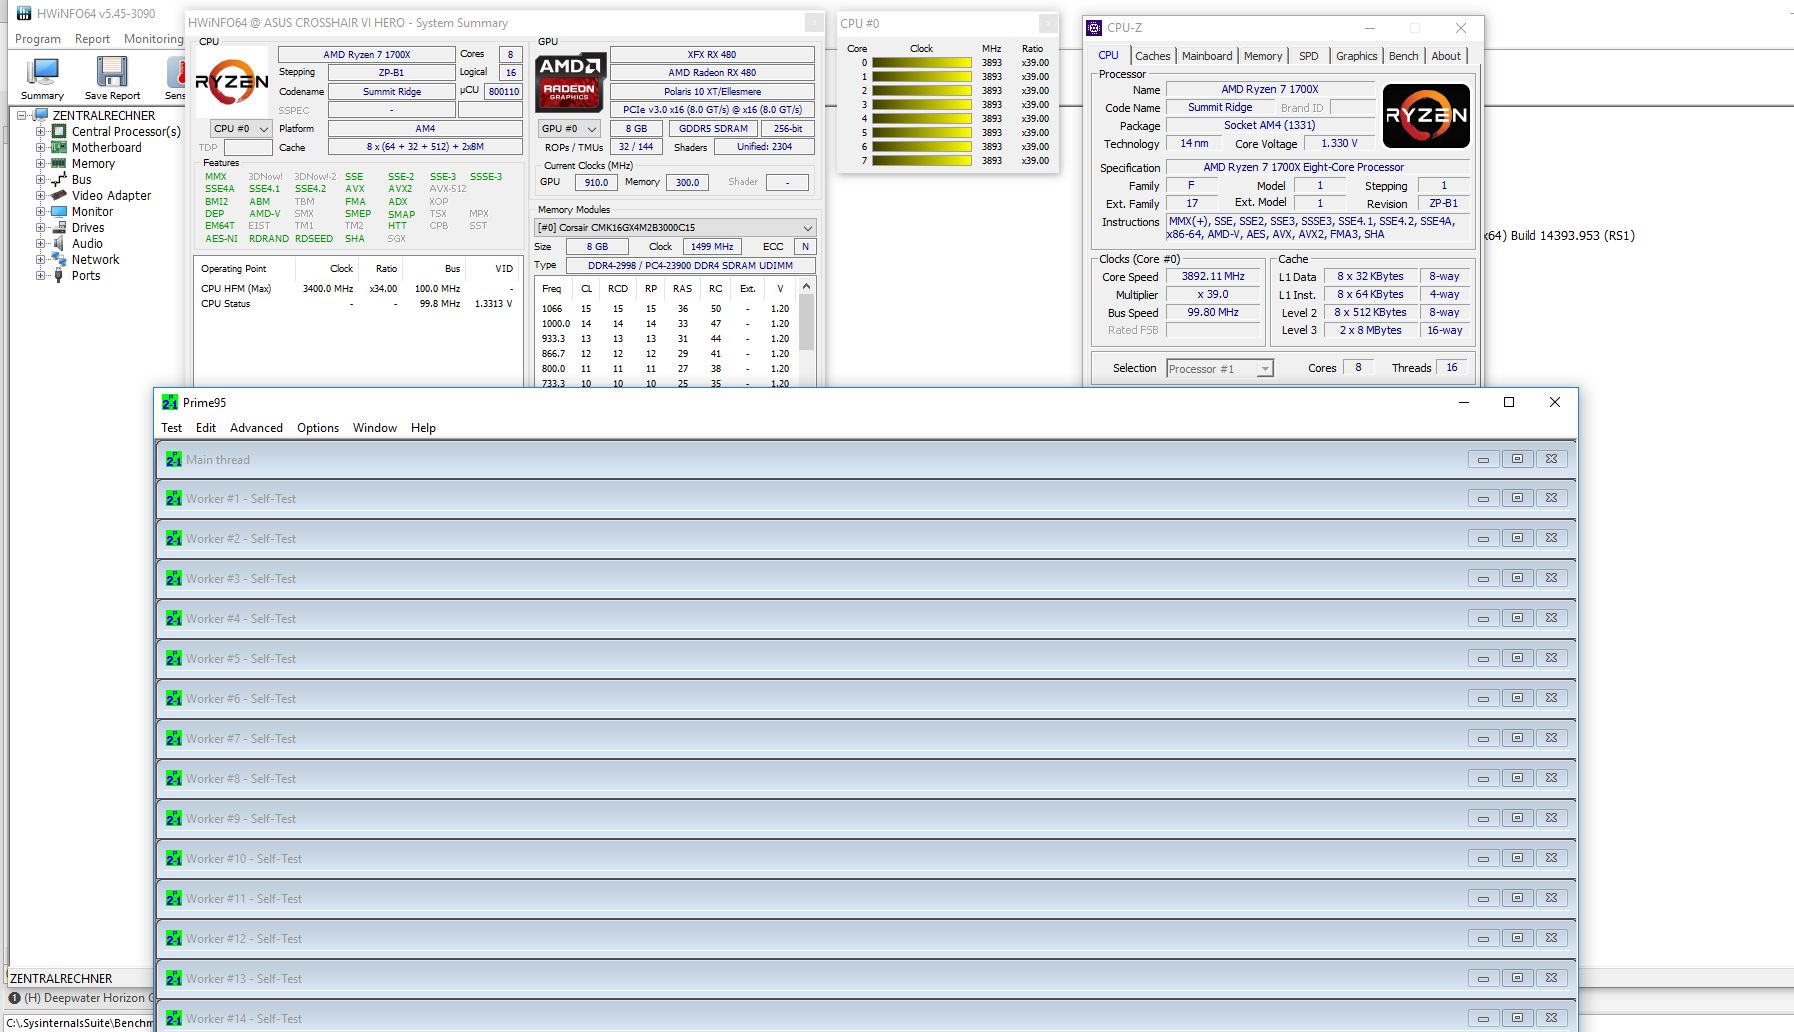Viewport: 1794px width, 1032px height.
Task: Open the Corsair memory module dropdown
Action: point(675,227)
